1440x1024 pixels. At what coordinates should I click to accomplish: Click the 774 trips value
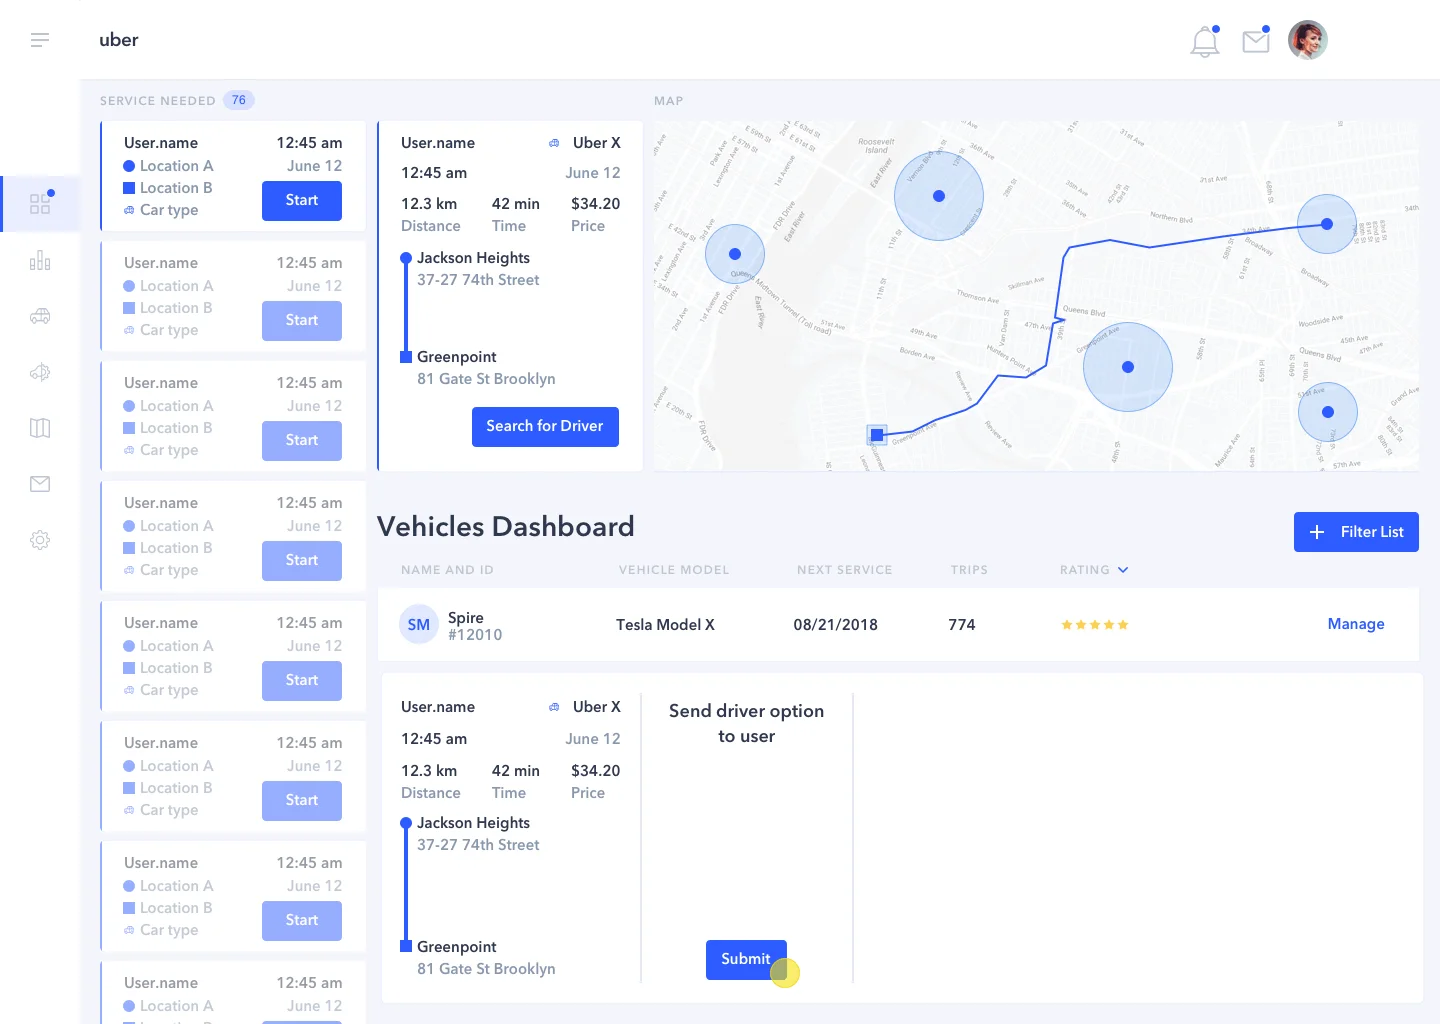[962, 625]
